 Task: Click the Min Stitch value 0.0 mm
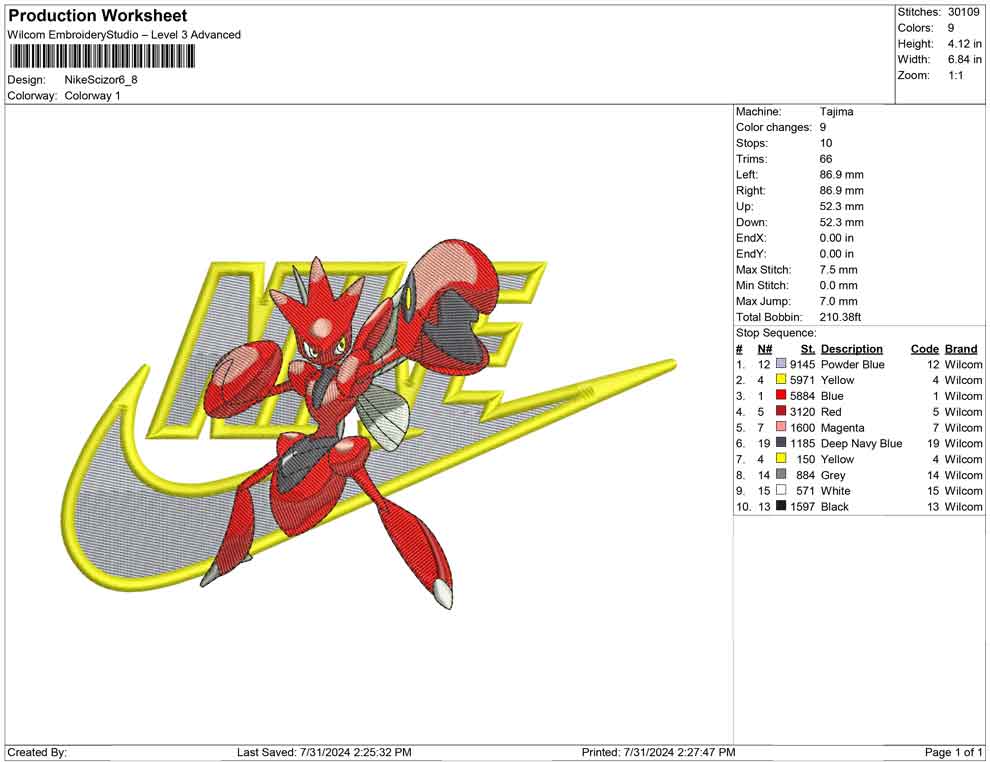tap(838, 285)
